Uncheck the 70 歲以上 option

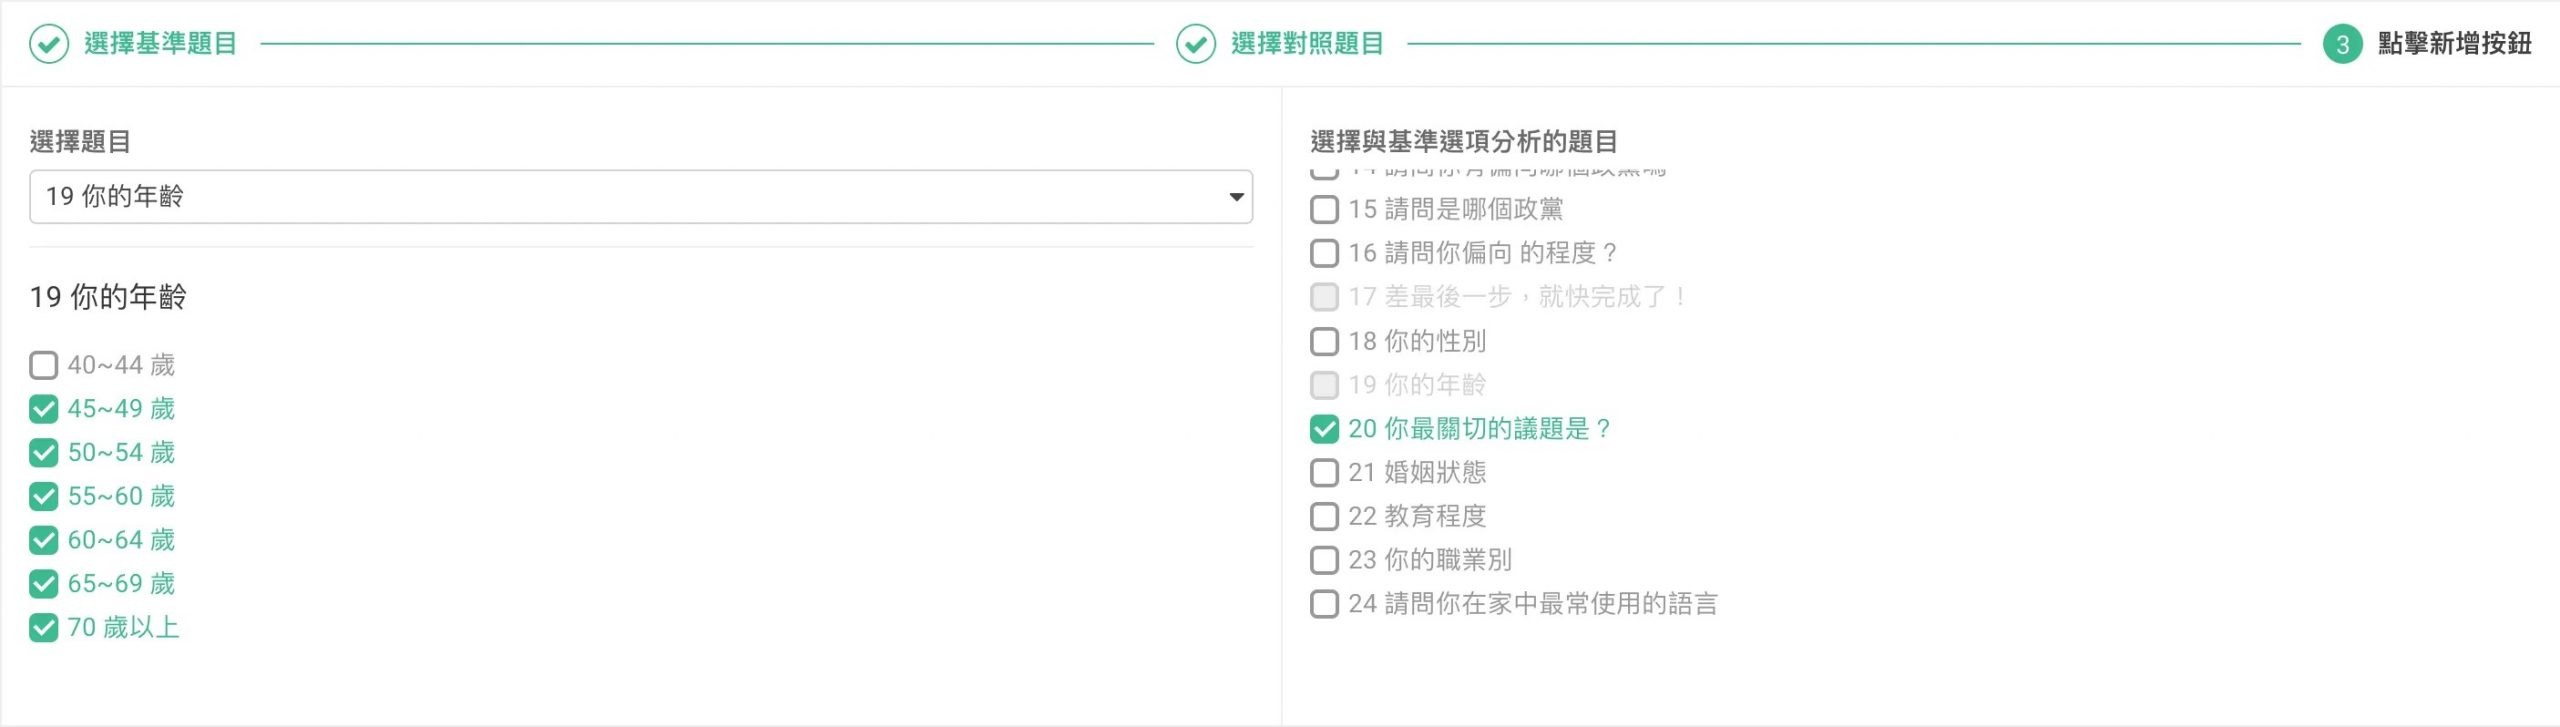(44, 628)
